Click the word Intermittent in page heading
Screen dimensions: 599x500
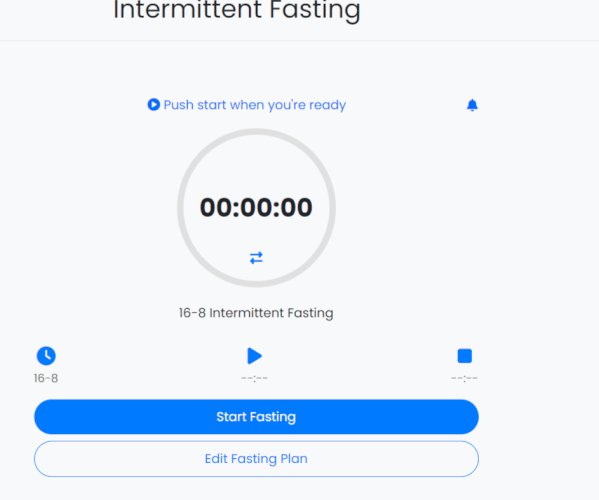point(187,10)
